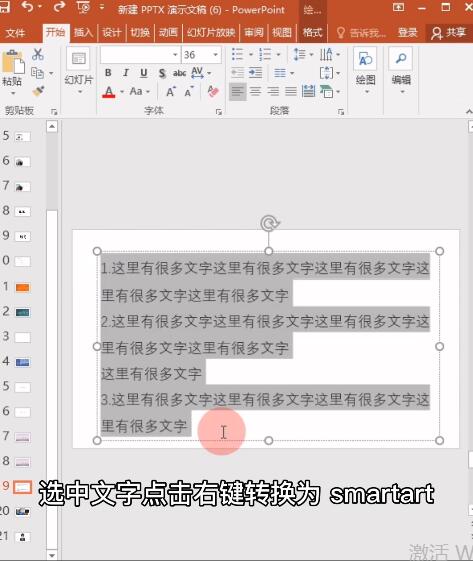Click the 共享 share button

449,33
